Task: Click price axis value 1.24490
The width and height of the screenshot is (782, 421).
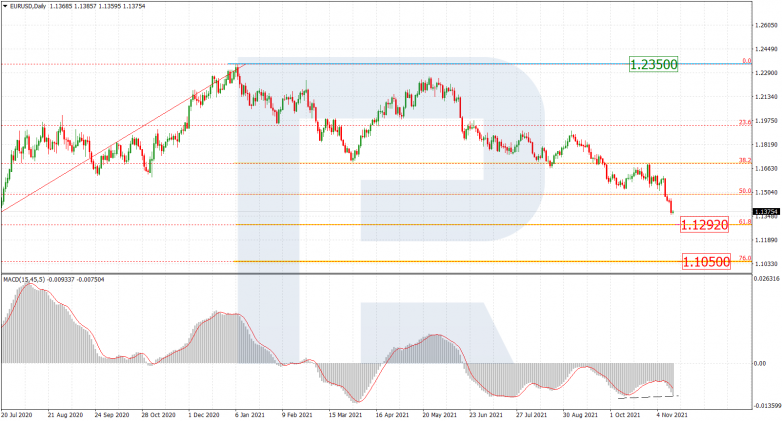Action: 767,49
